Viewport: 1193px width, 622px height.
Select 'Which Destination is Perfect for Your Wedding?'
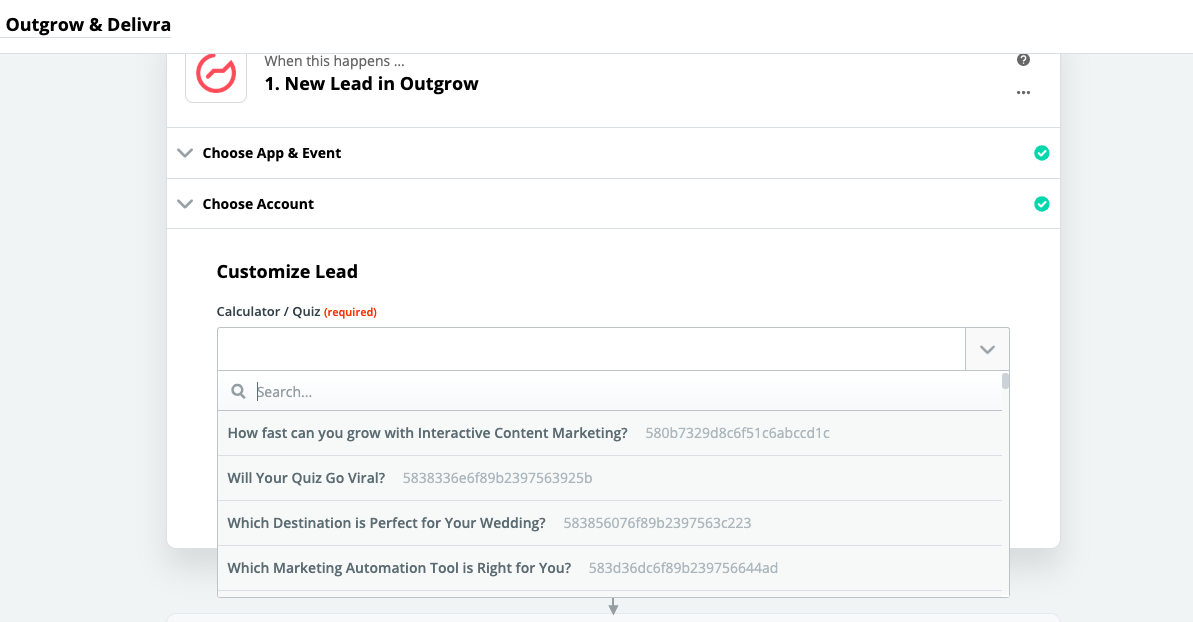point(609,523)
